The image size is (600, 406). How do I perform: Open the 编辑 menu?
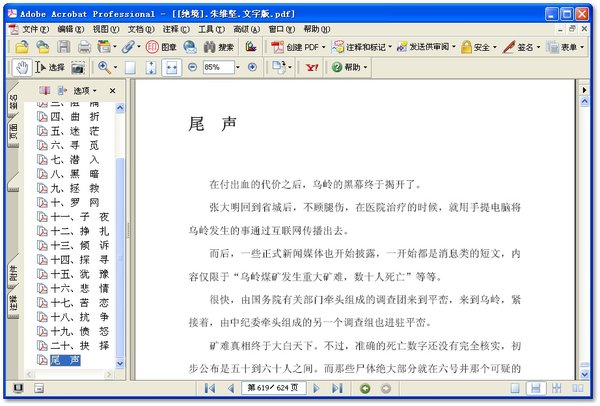(71, 29)
